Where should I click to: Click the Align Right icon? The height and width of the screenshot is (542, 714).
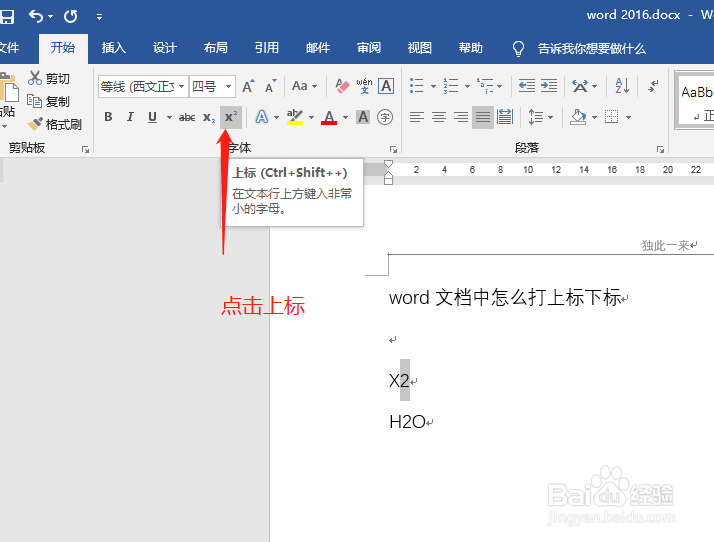pyautogui.click(x=461, y=117)
